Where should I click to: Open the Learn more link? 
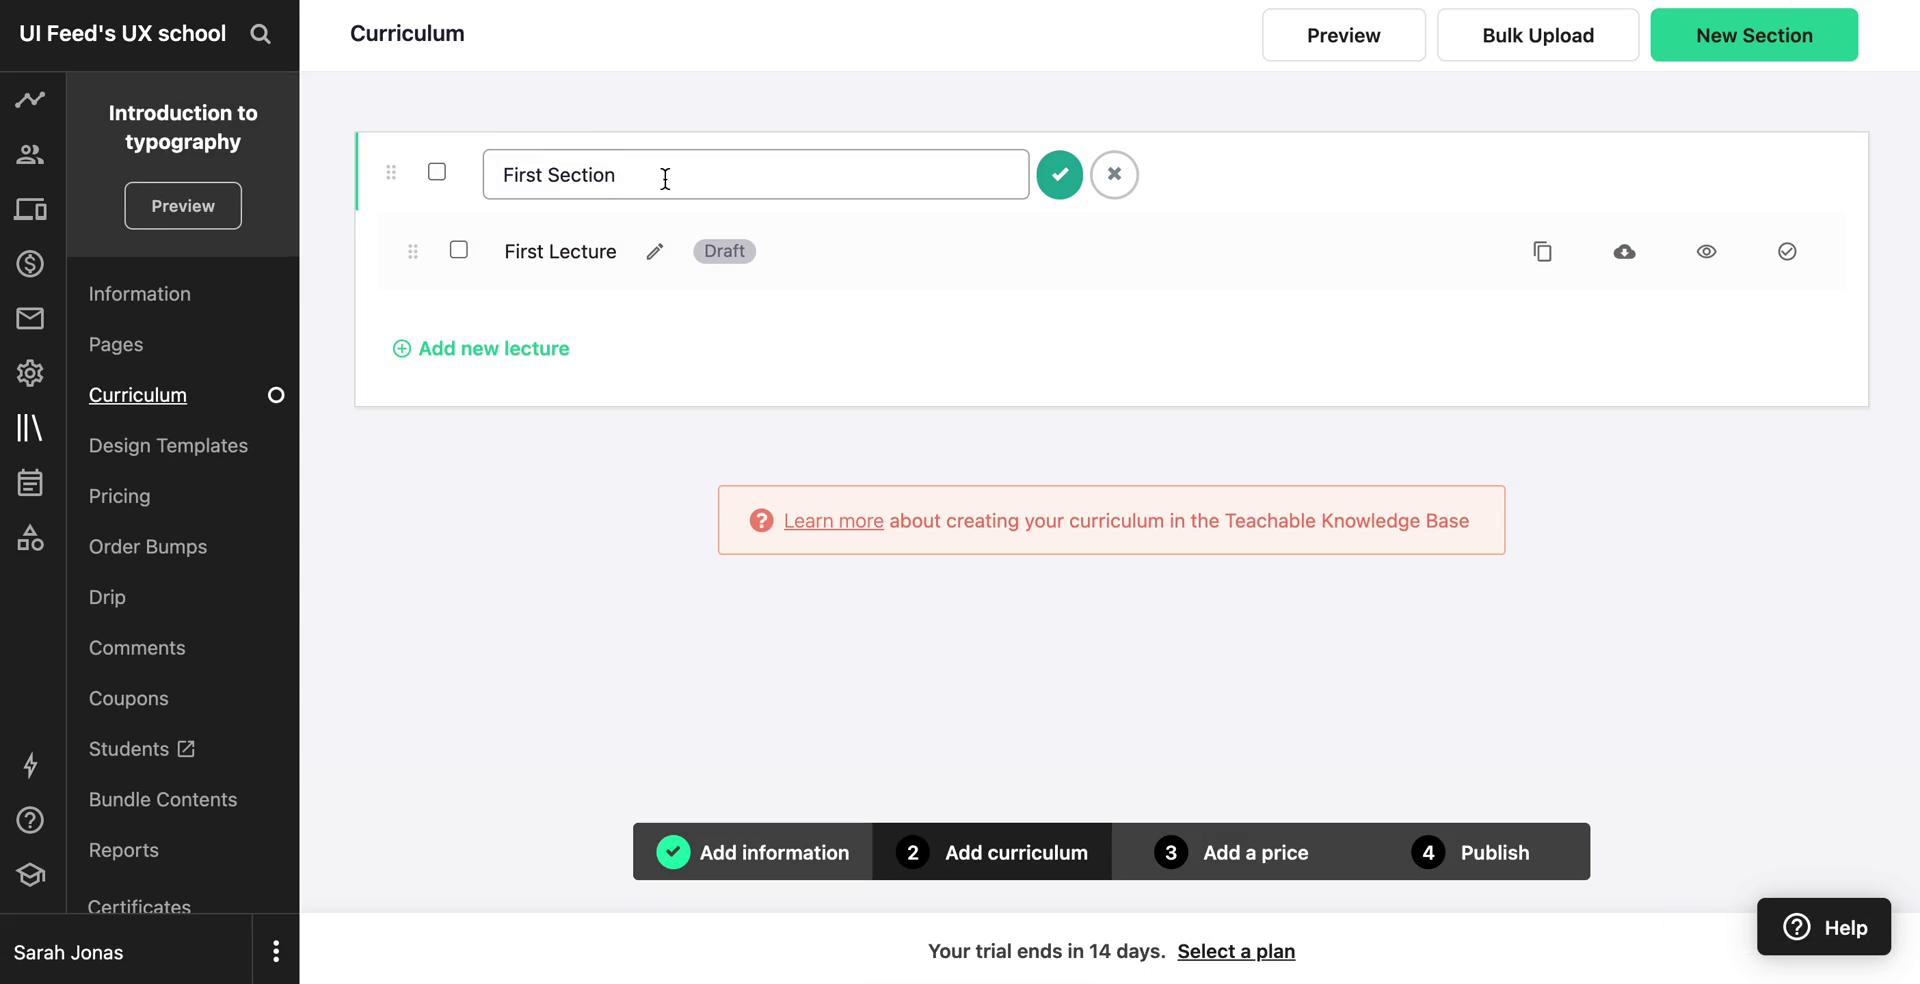(834, 521)
